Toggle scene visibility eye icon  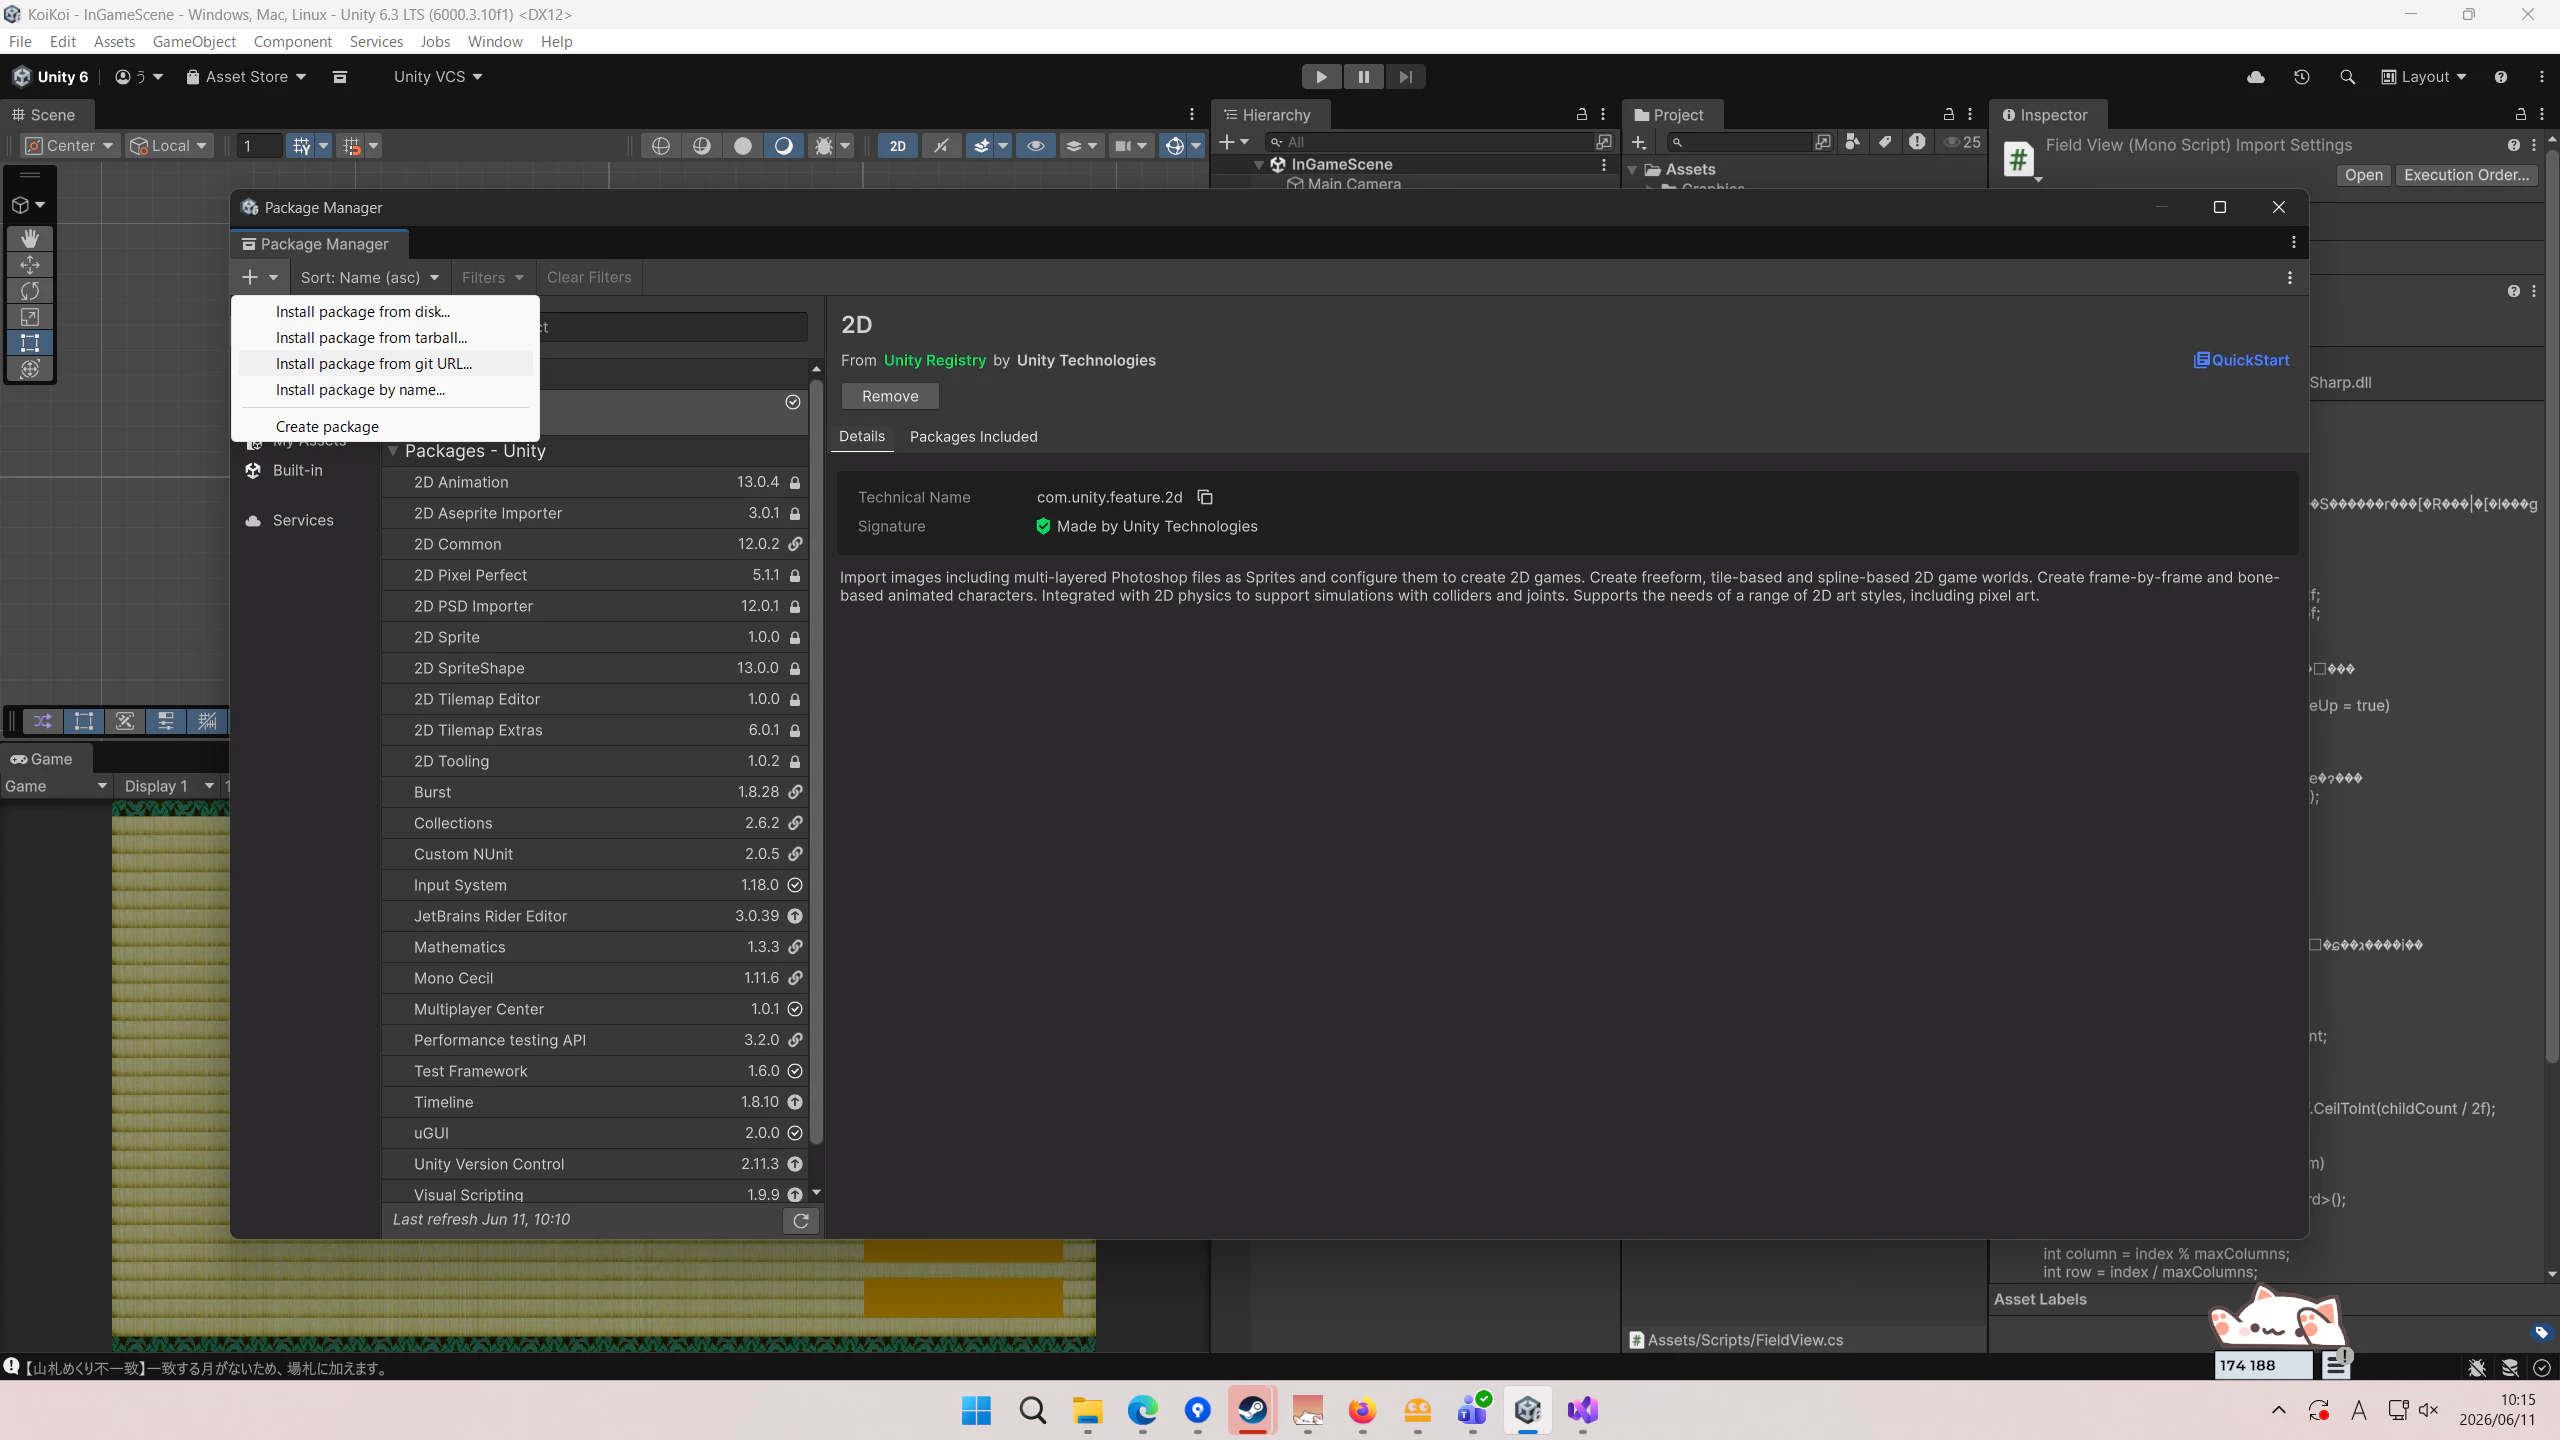[x=1036, y=146]
